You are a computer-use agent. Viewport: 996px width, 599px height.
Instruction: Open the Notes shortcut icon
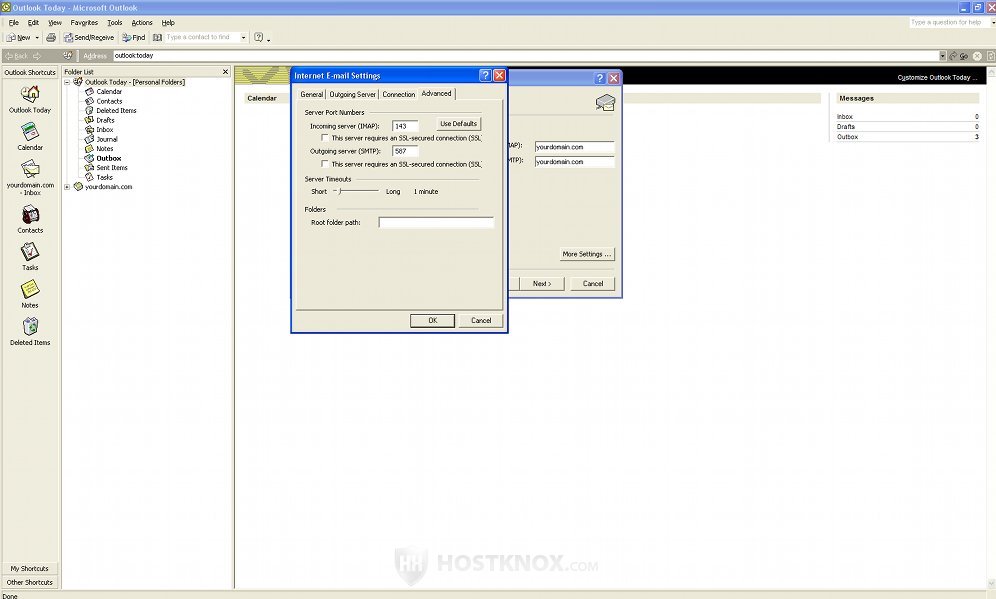click(30, 290)
